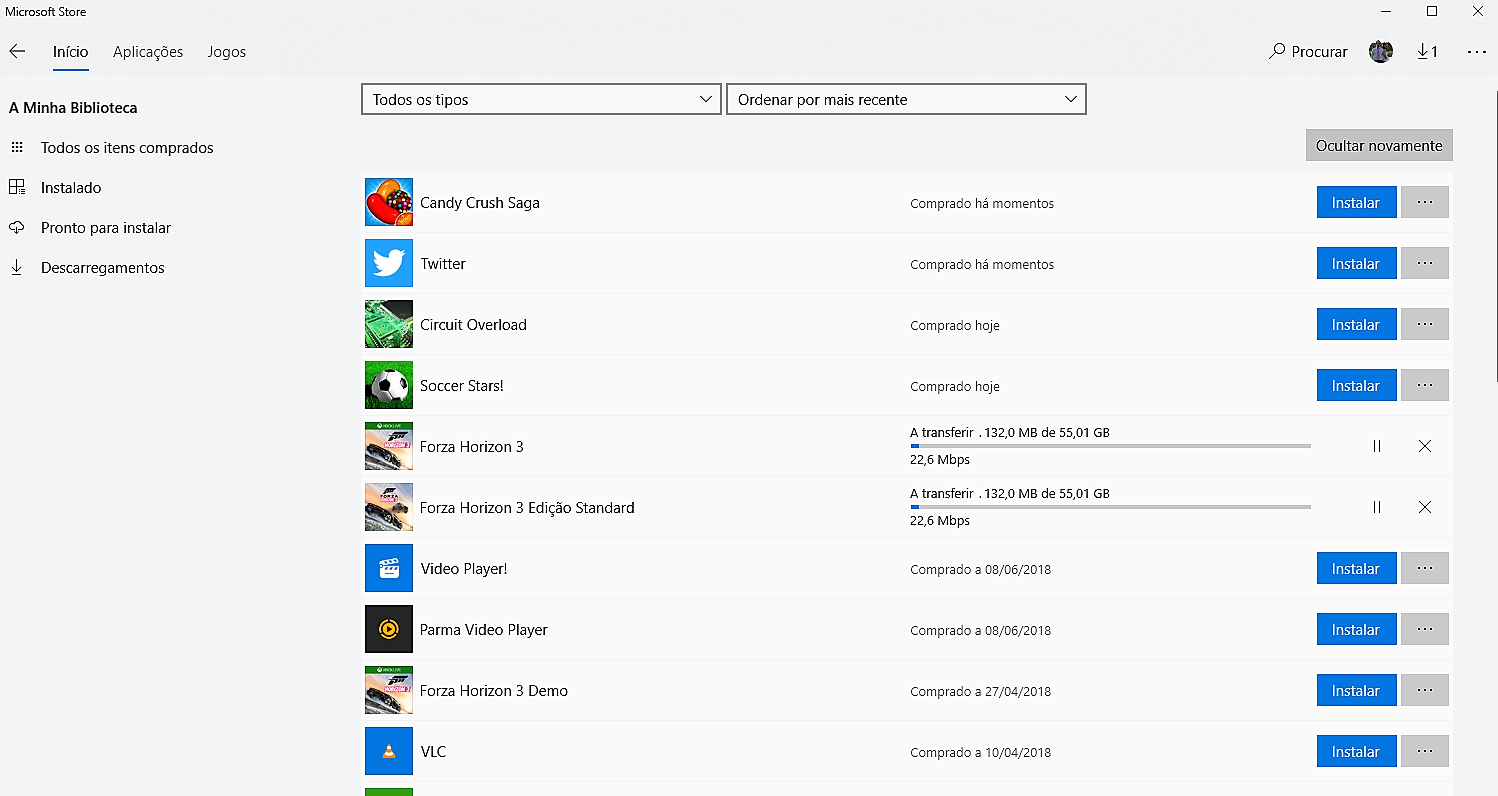The image size is (1498, 796).
Task: Click the Ocultar novamente button
Action: pyautogui.click(x=1379, y=145)
